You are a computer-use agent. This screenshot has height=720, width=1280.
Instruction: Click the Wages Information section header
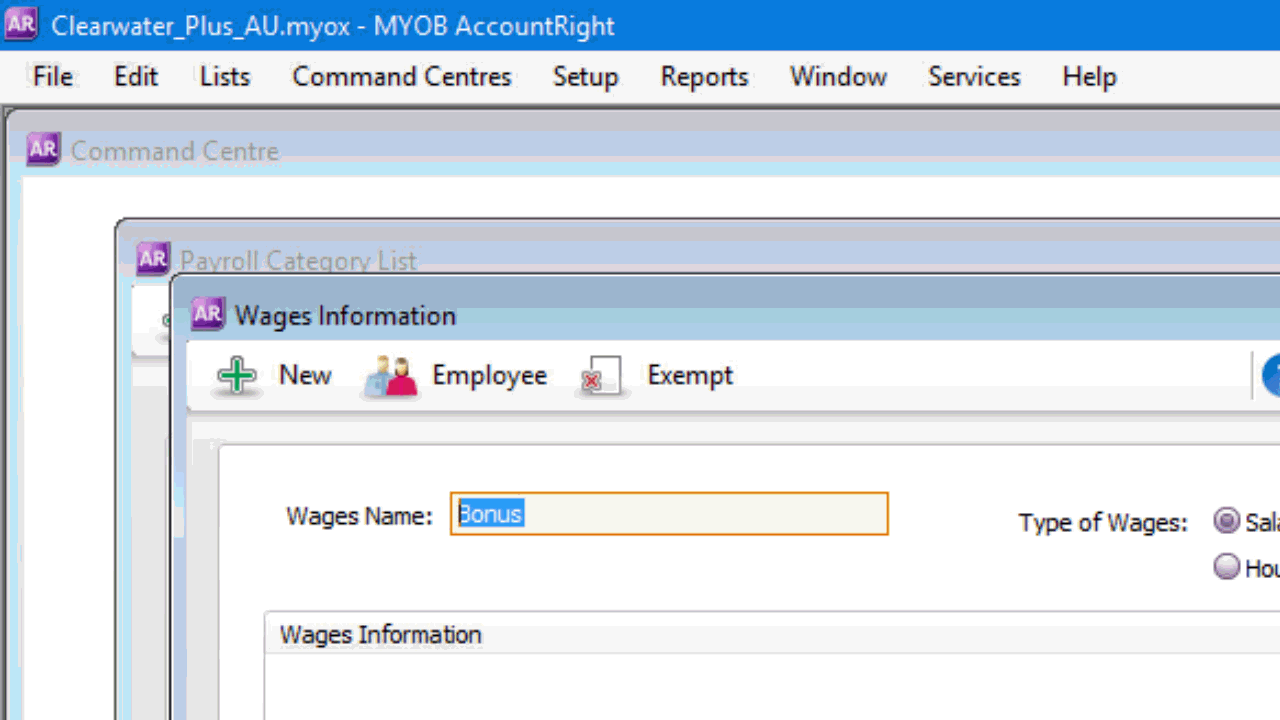click(x=380, y=635)
